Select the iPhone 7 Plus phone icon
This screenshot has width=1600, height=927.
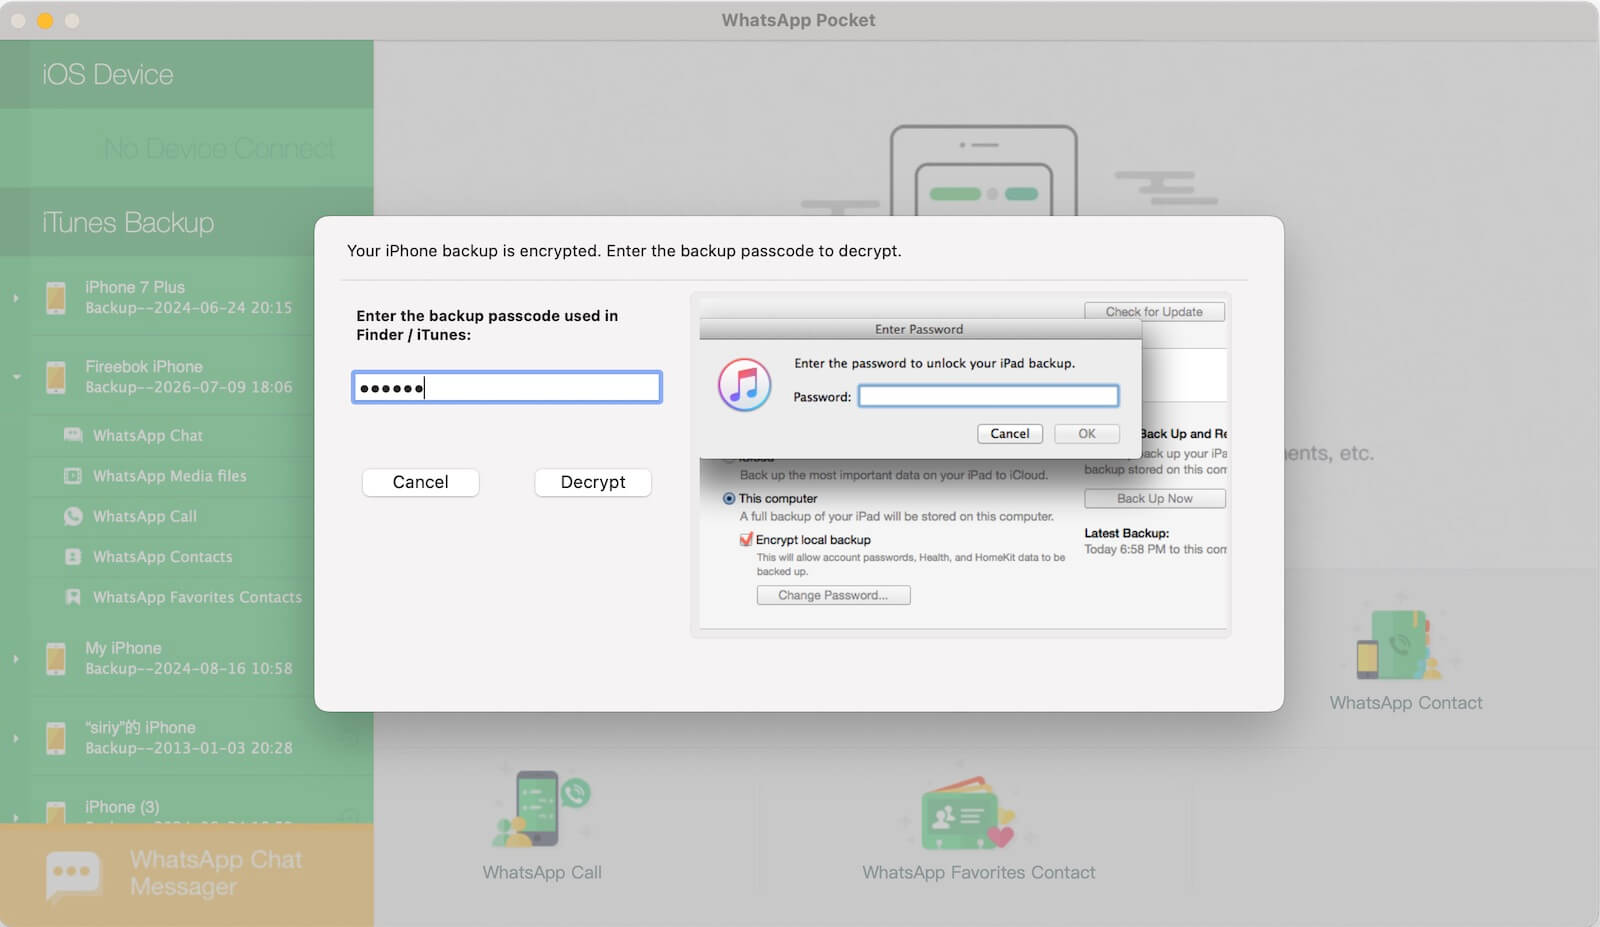coord(56,298)
